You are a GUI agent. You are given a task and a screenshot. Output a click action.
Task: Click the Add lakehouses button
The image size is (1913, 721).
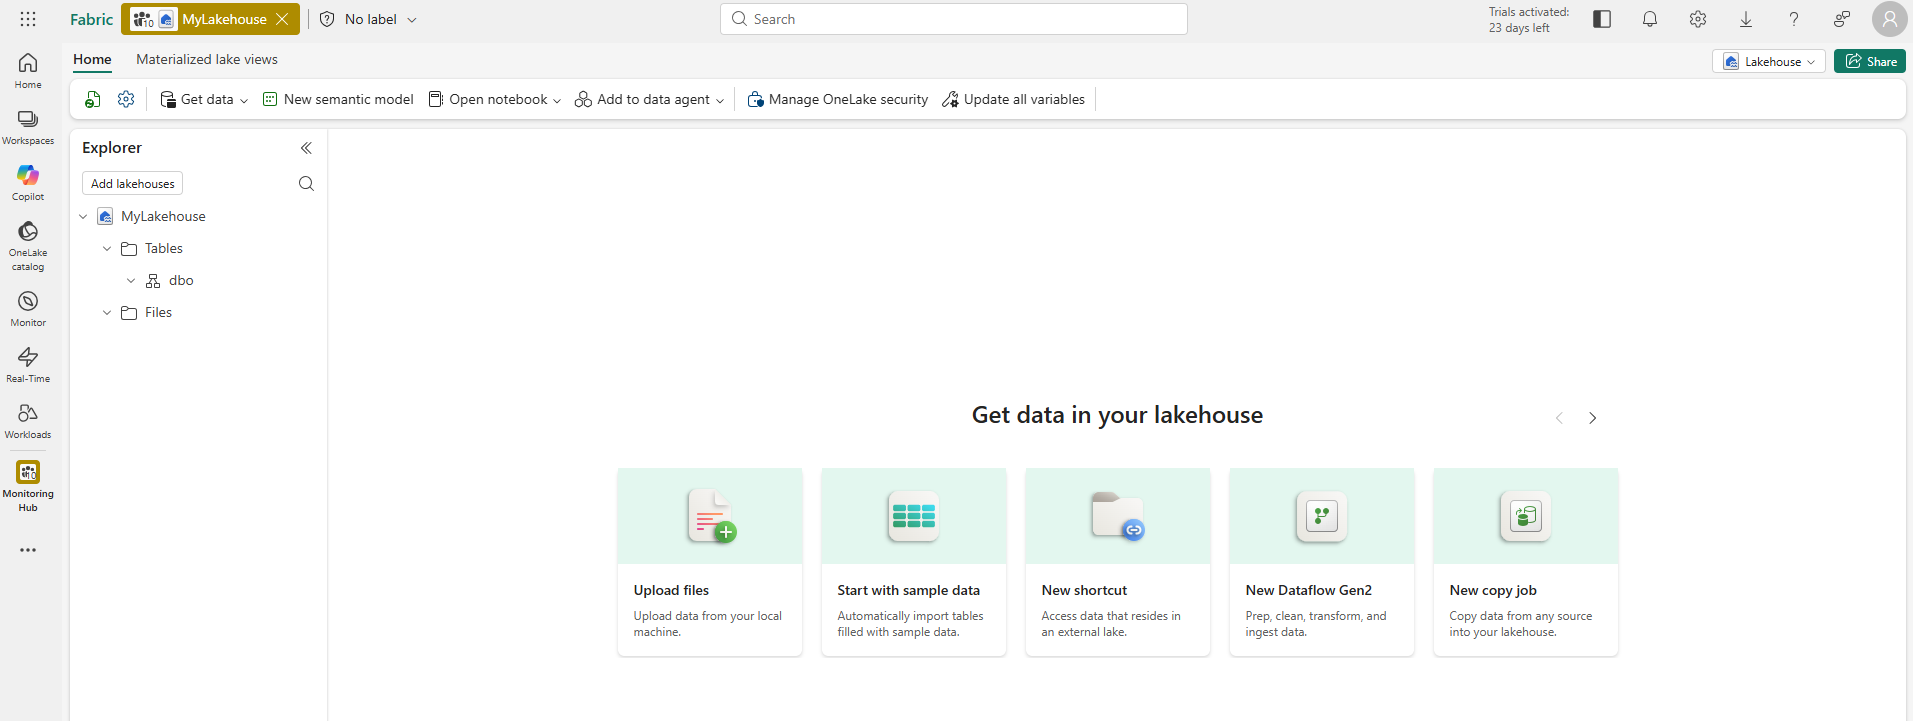coord(132,183)
